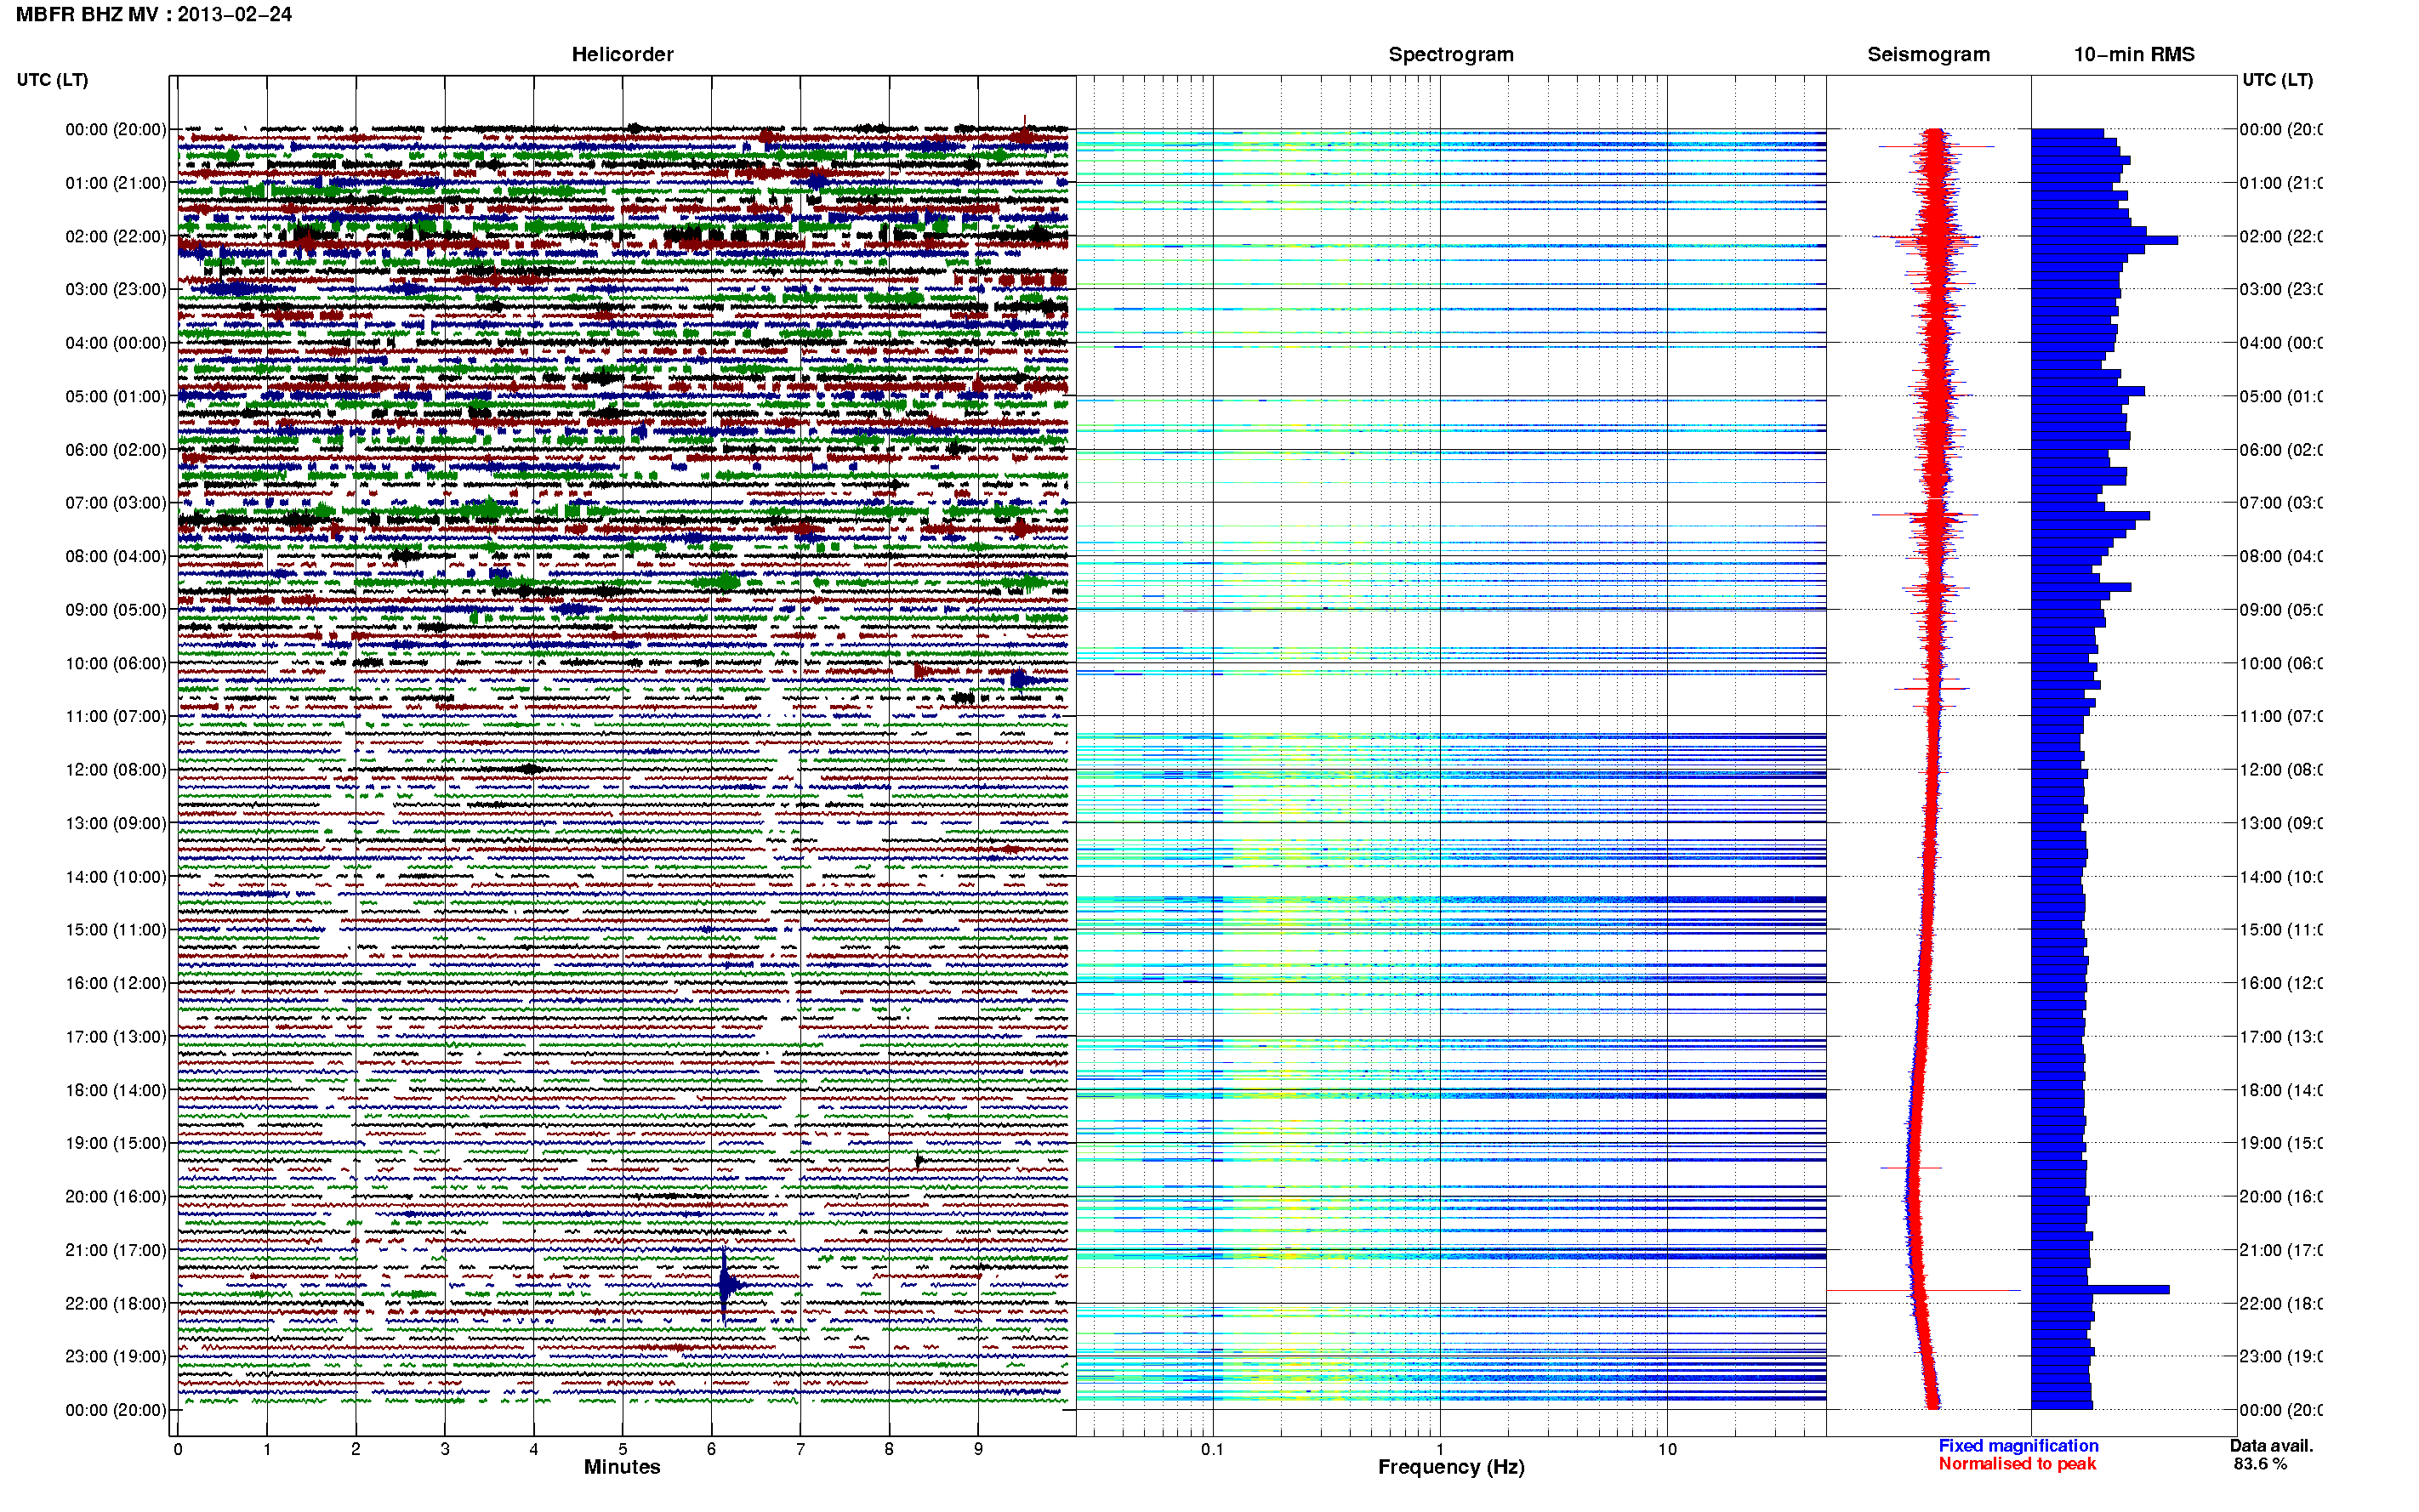Click the minute tick label '5' on helicorder axis
Viewport: 2419px width, 1512px height.
point(622,1449)
